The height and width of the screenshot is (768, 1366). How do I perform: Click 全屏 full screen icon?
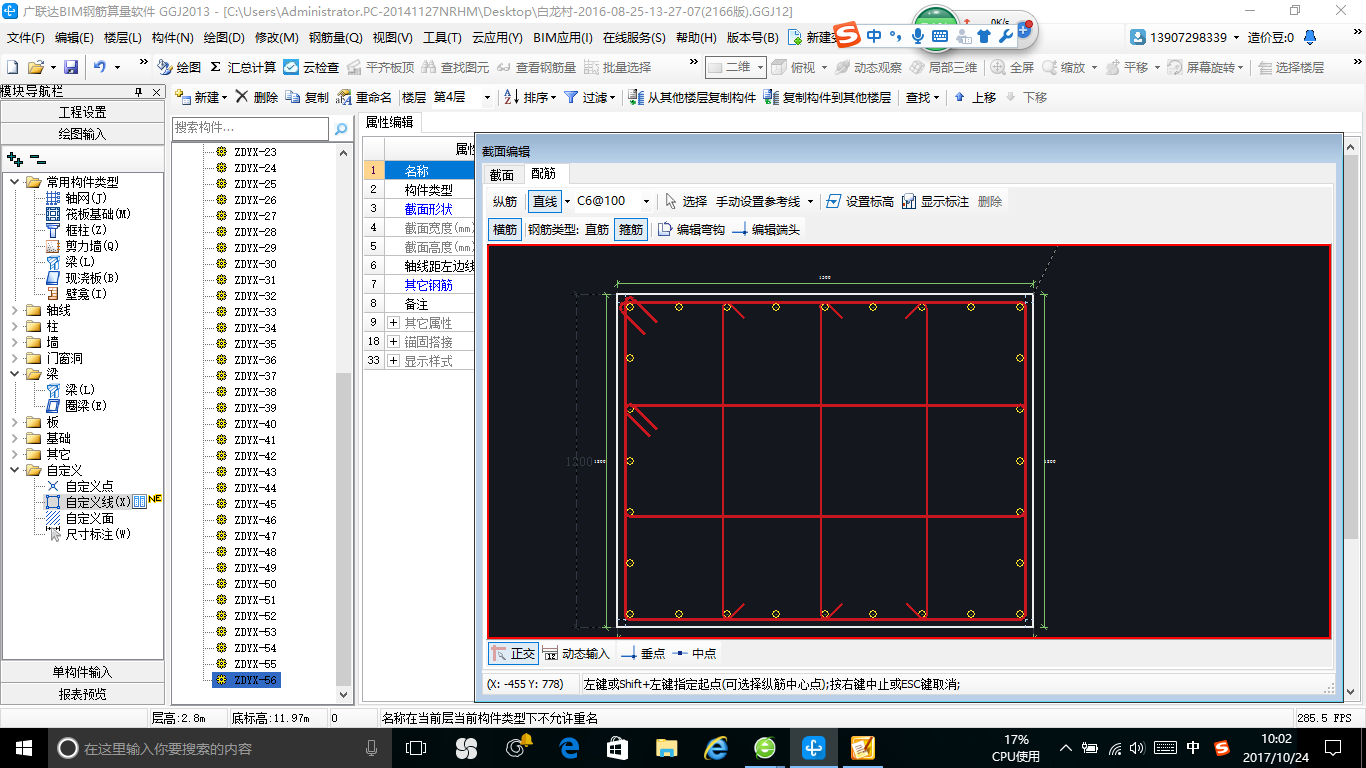tap(1013, 67)
